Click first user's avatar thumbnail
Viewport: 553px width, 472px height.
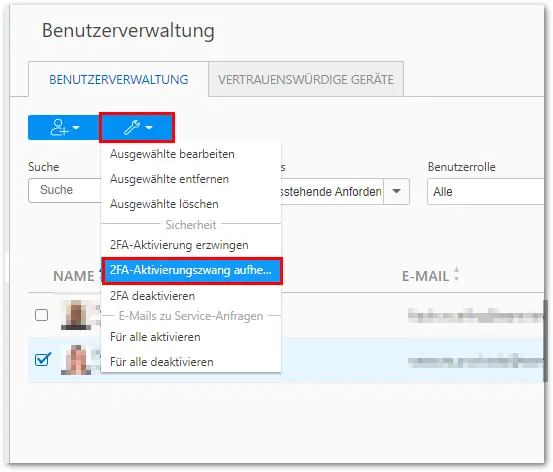(76, 315)
